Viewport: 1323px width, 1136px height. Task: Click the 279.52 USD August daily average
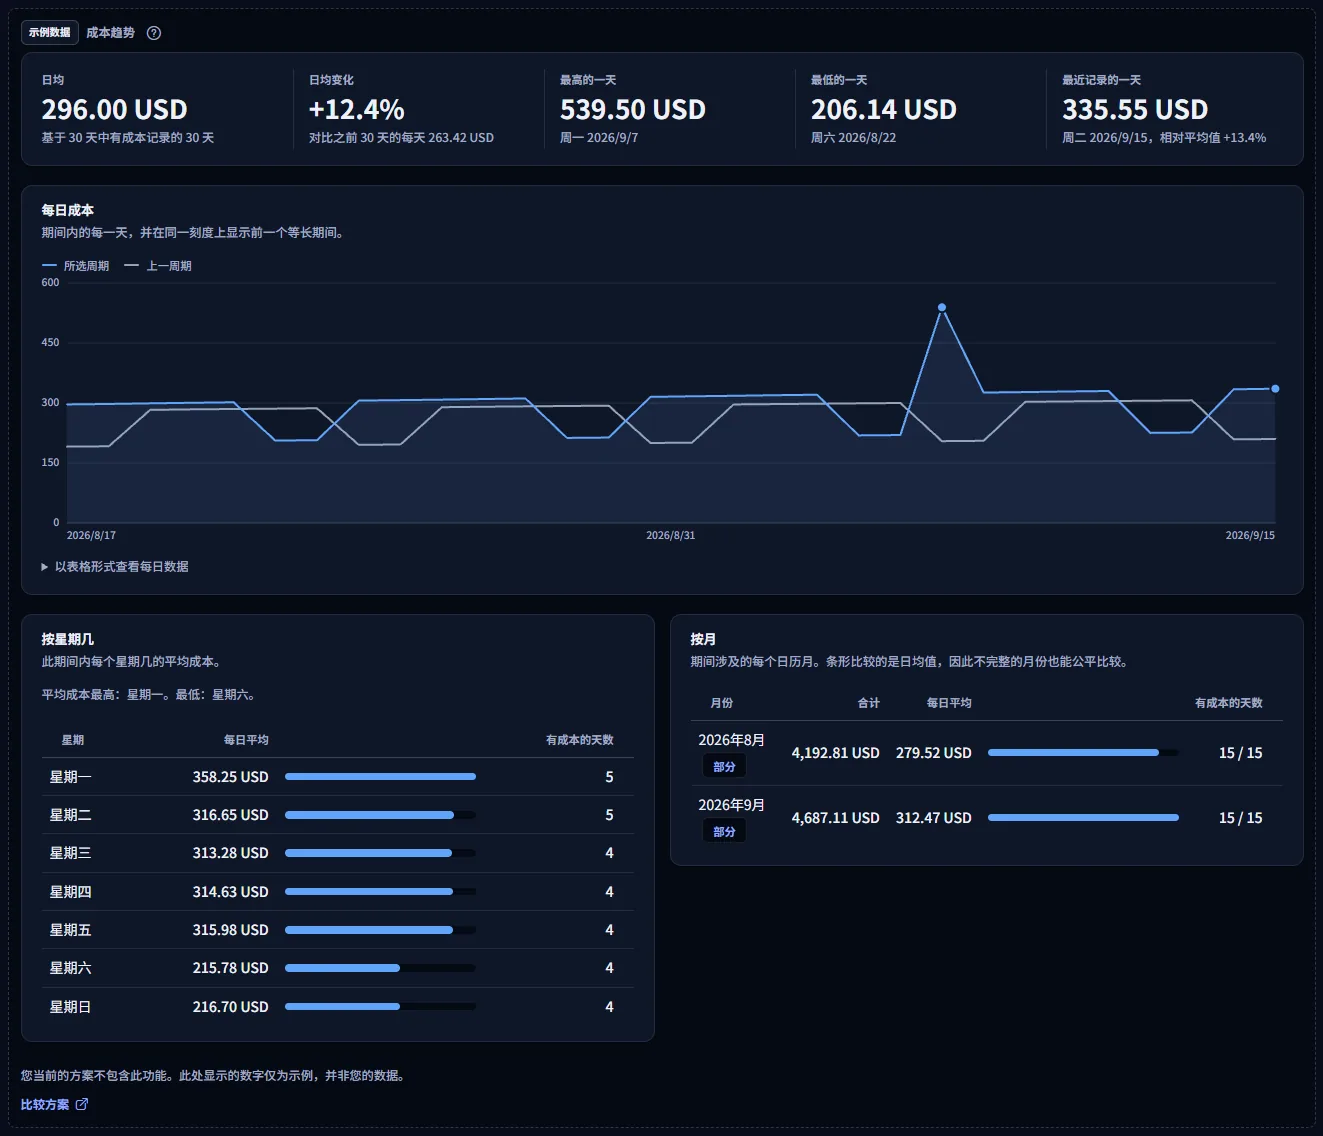[934, 753]
